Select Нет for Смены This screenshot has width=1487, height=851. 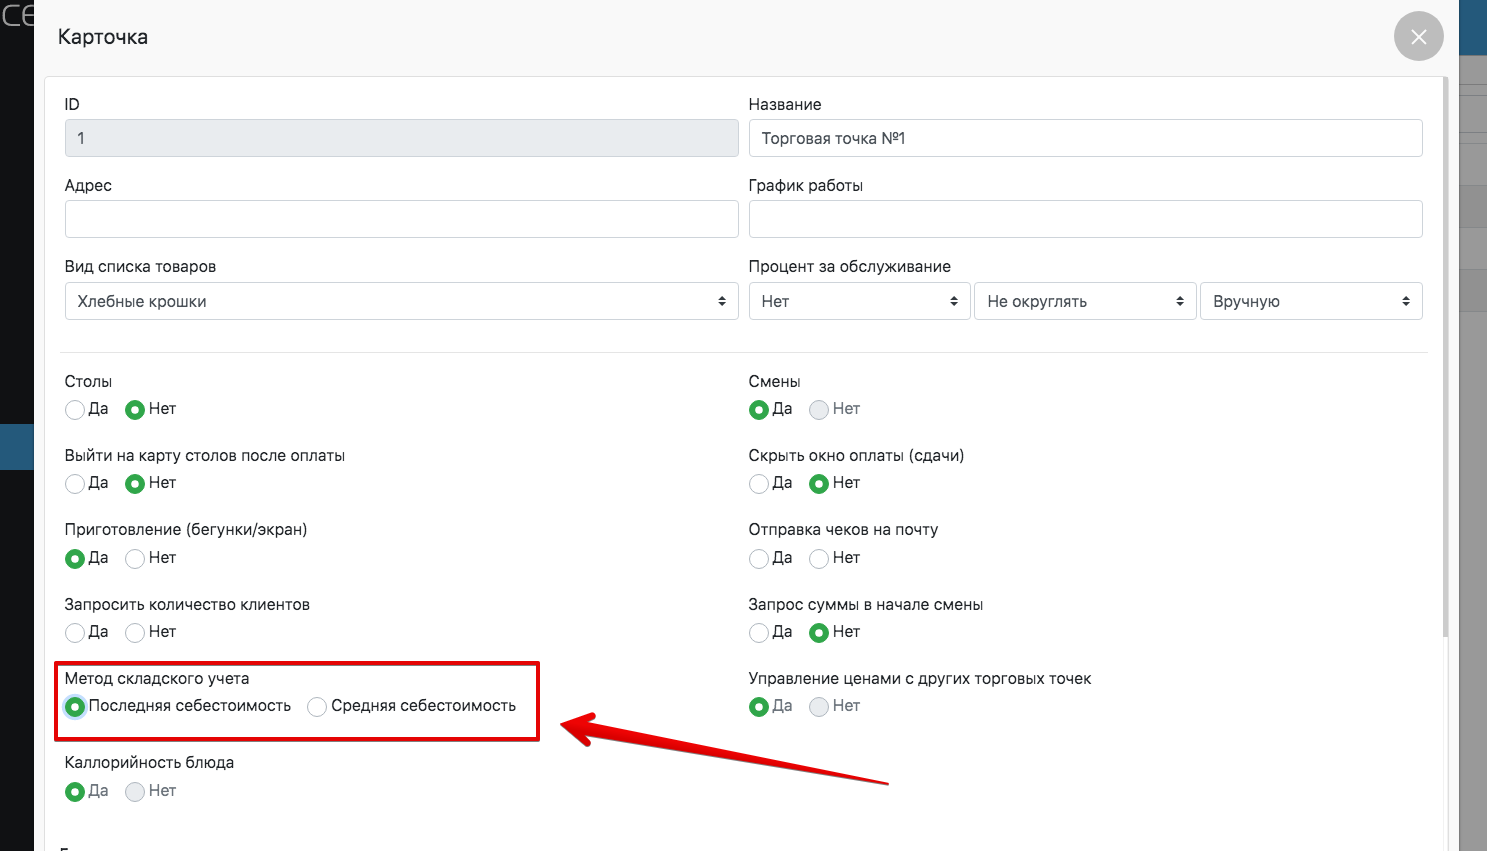click(x=819, y=410)
